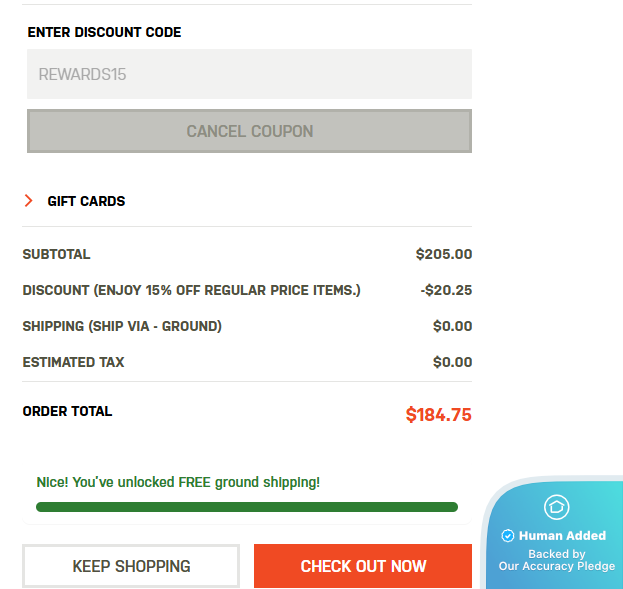Click the order total amount $184.75

438,415
